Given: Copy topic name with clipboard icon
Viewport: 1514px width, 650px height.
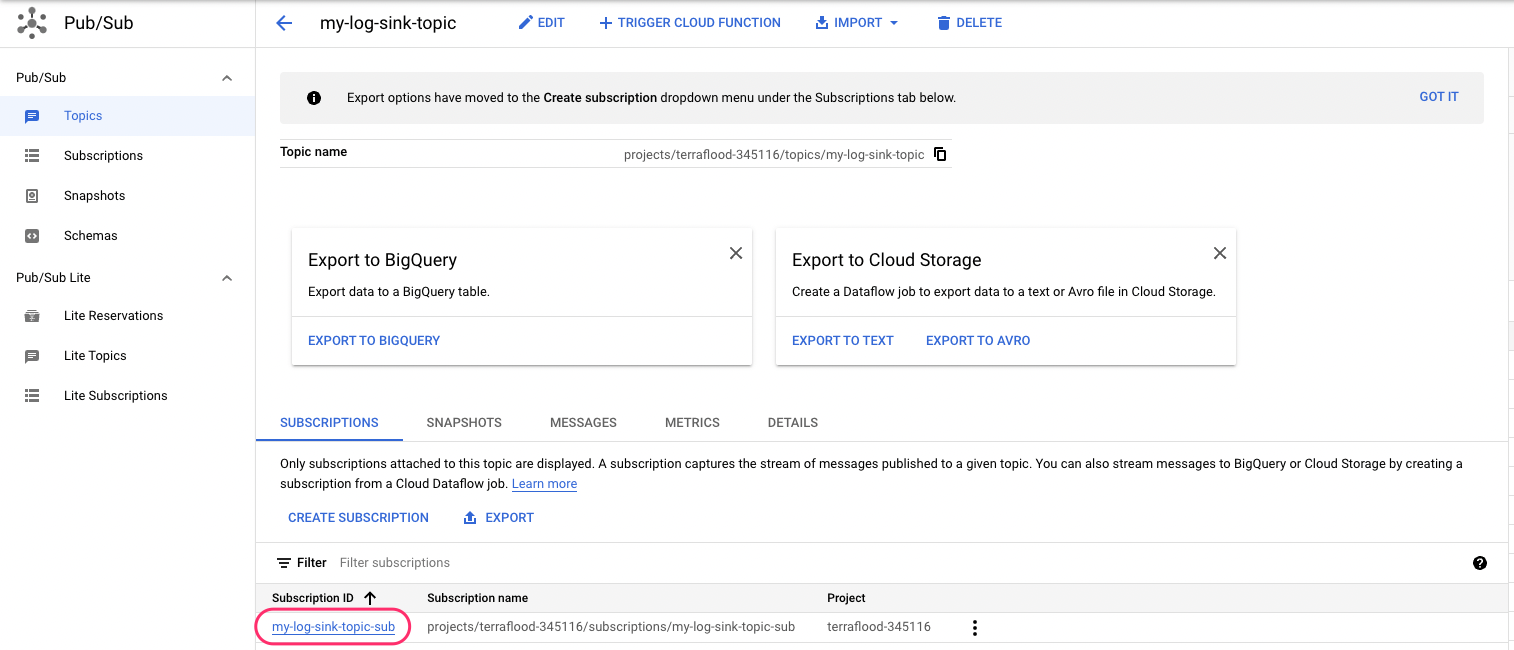Looking at the screenshot, I should 940,154.
